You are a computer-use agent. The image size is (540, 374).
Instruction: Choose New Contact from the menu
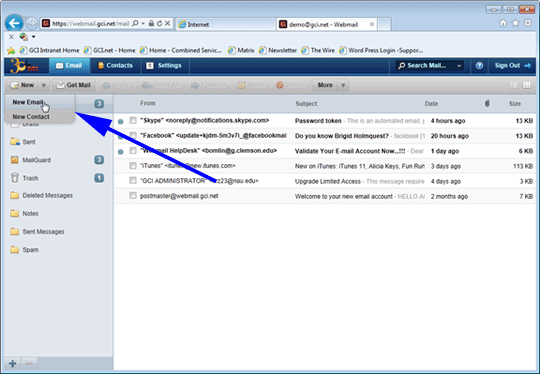pyautogui.click(x=31, y=117)
